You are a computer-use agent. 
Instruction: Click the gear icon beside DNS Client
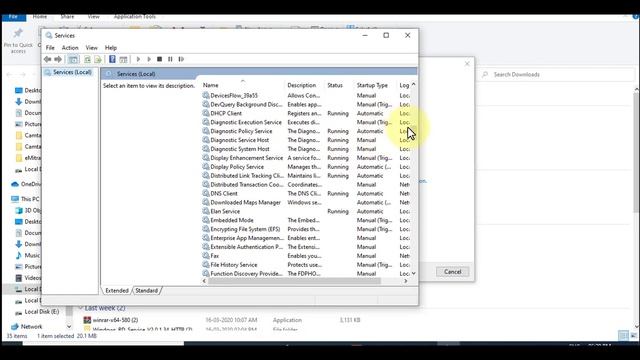[206, 193]
